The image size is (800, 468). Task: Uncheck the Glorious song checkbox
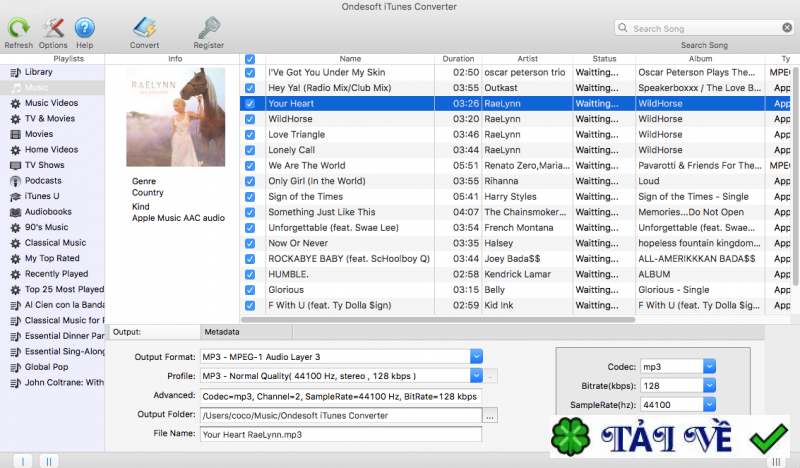[250, 290]
